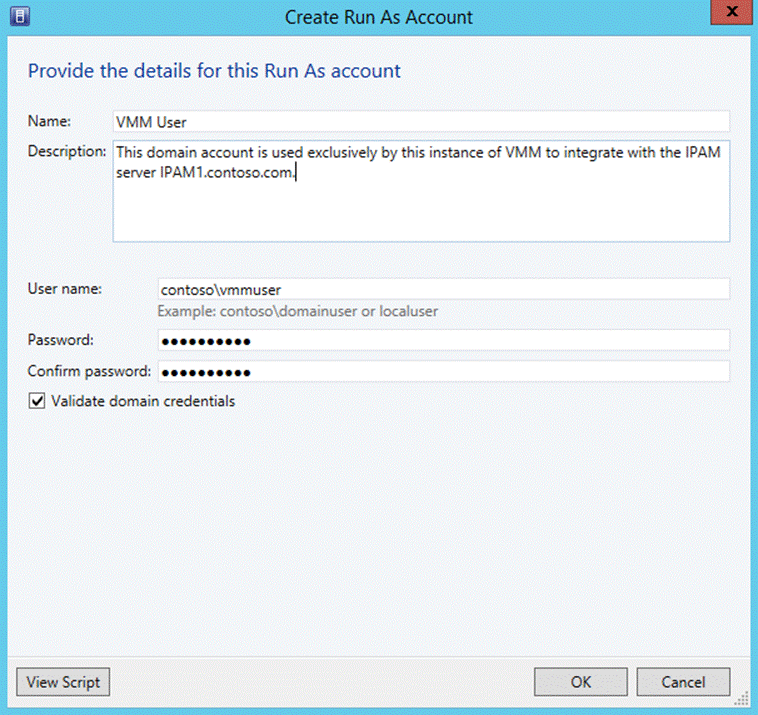Click the 'Provide the details' heading
Screen dimensions: 758x715
214,71
